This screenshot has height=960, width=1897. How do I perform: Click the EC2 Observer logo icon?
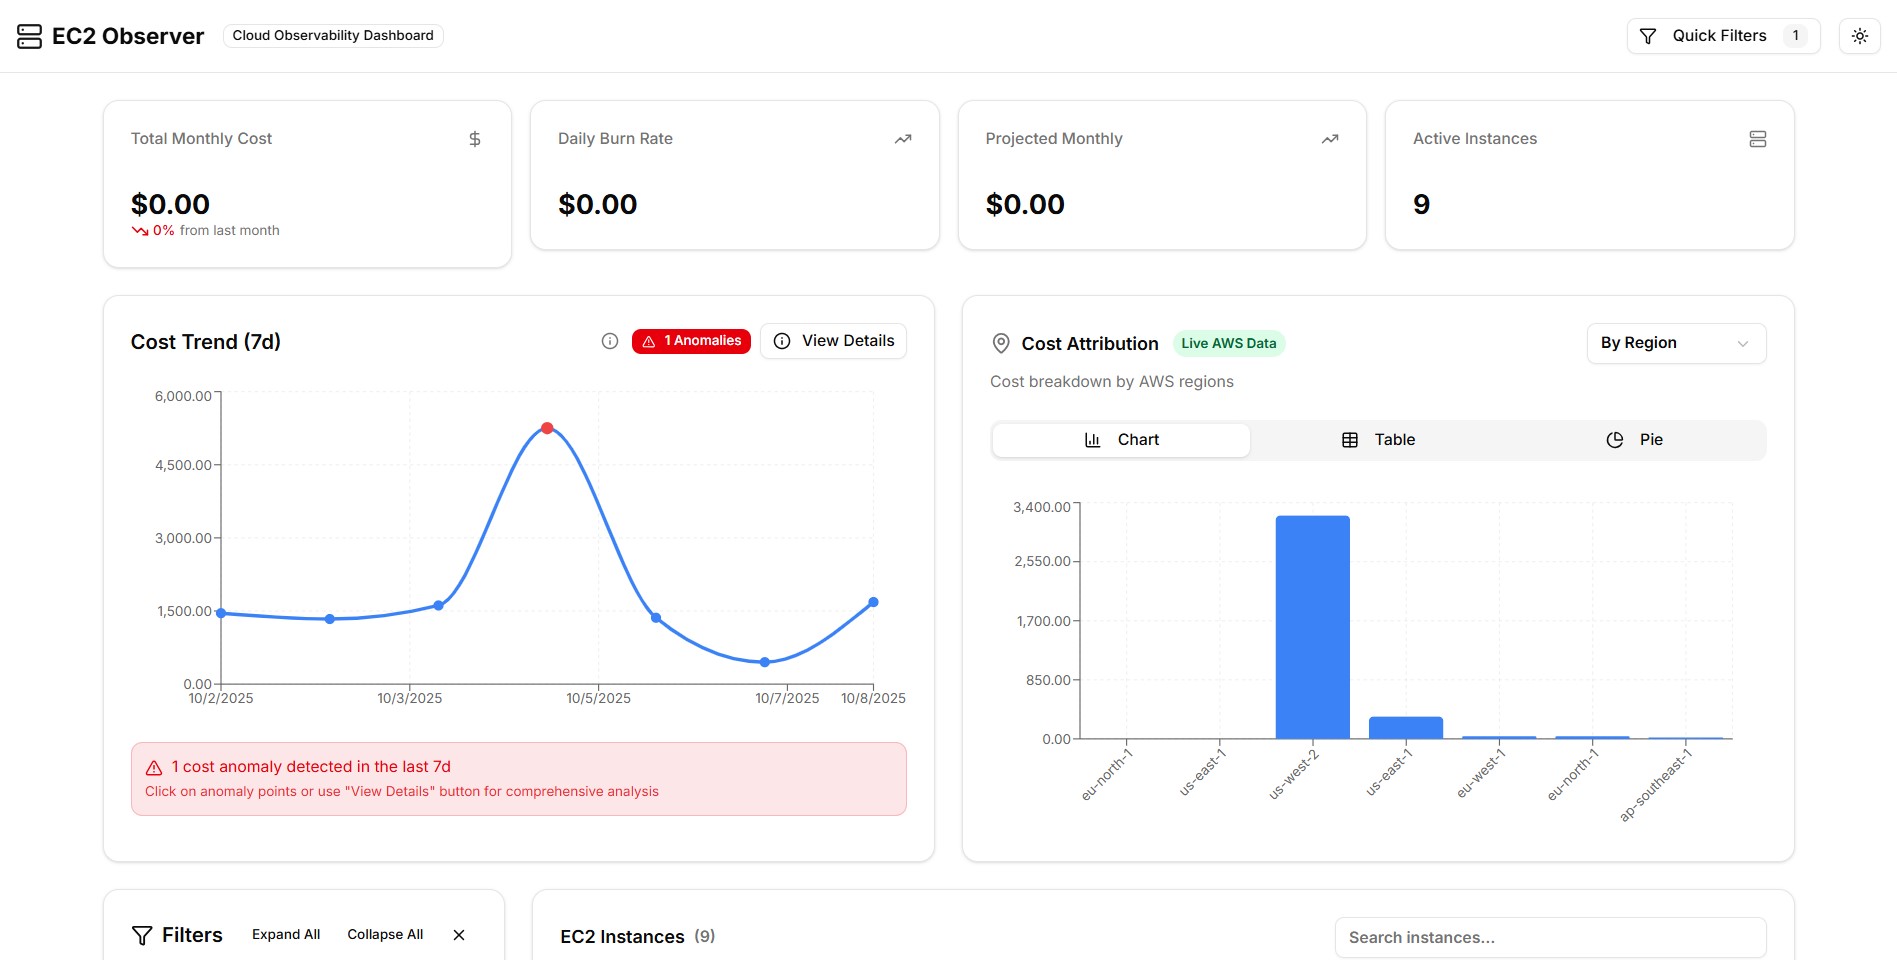pos(27,36)
